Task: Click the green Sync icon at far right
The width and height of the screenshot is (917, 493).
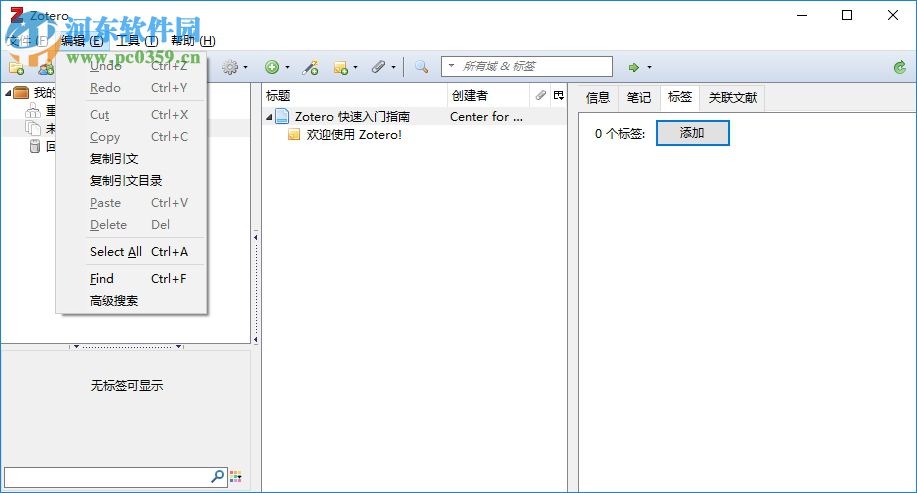Action: pyautogui.click(x=899, y=67)
